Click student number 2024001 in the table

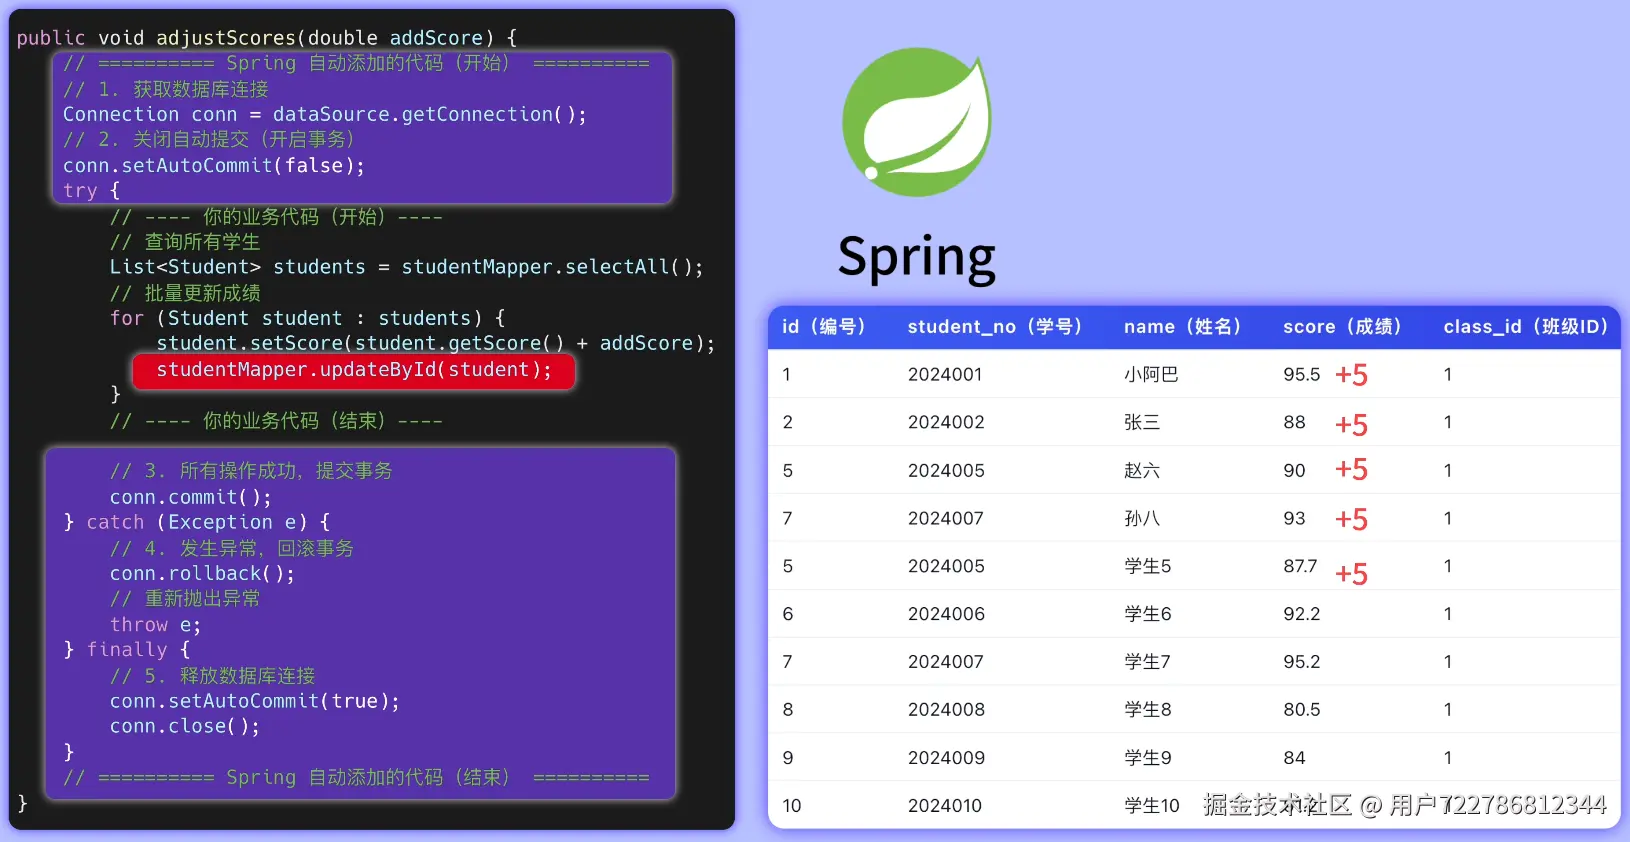point(945,374)
